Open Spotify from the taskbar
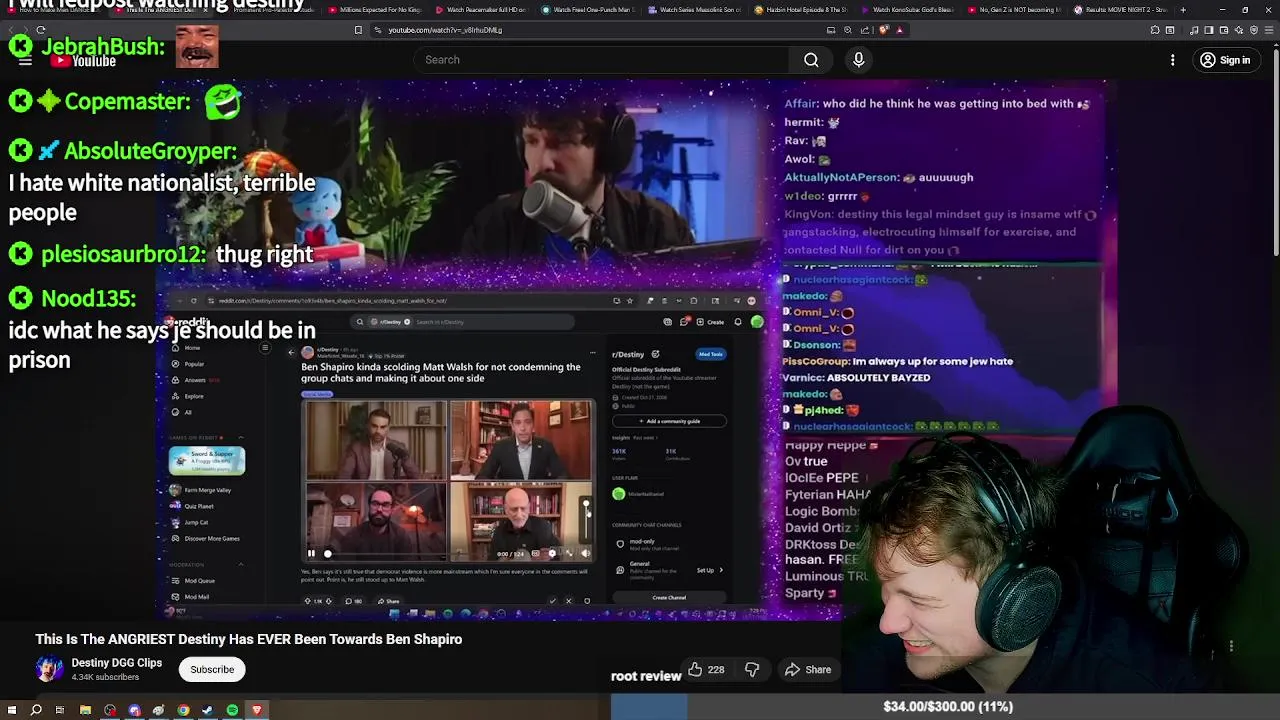 click(x=232, y=710)
